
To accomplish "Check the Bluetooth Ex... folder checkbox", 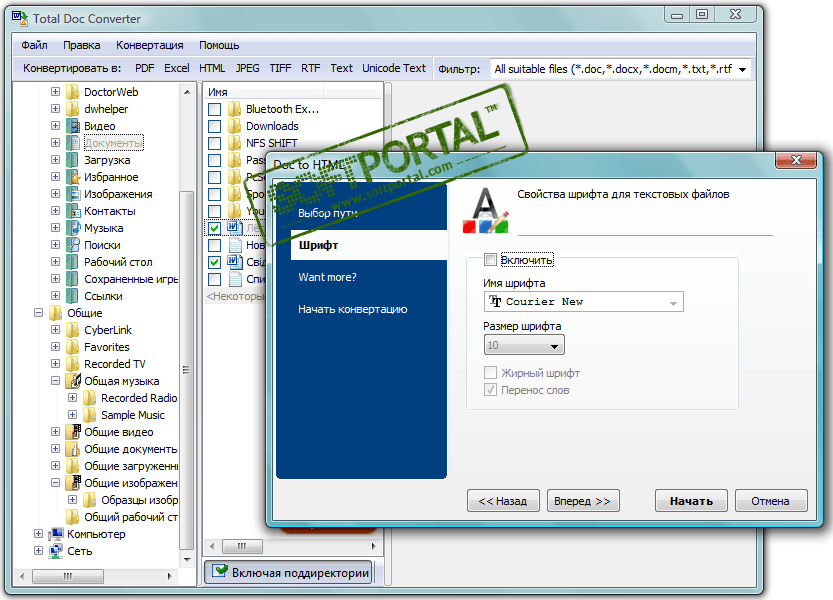I will tap(215, 109).
